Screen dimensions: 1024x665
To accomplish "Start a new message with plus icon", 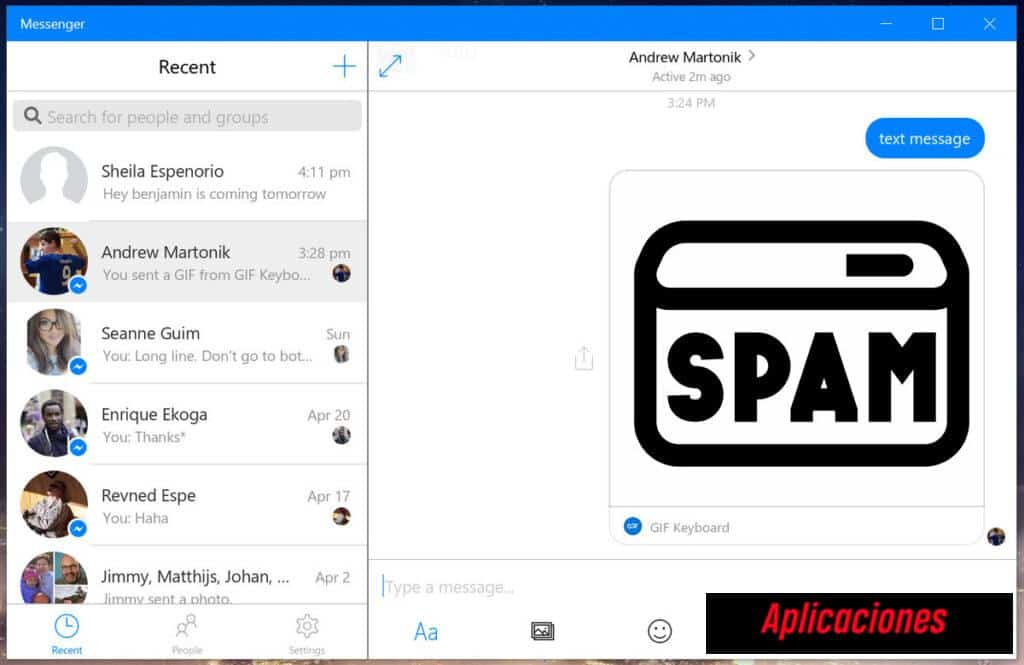I will tap(344, 67).
